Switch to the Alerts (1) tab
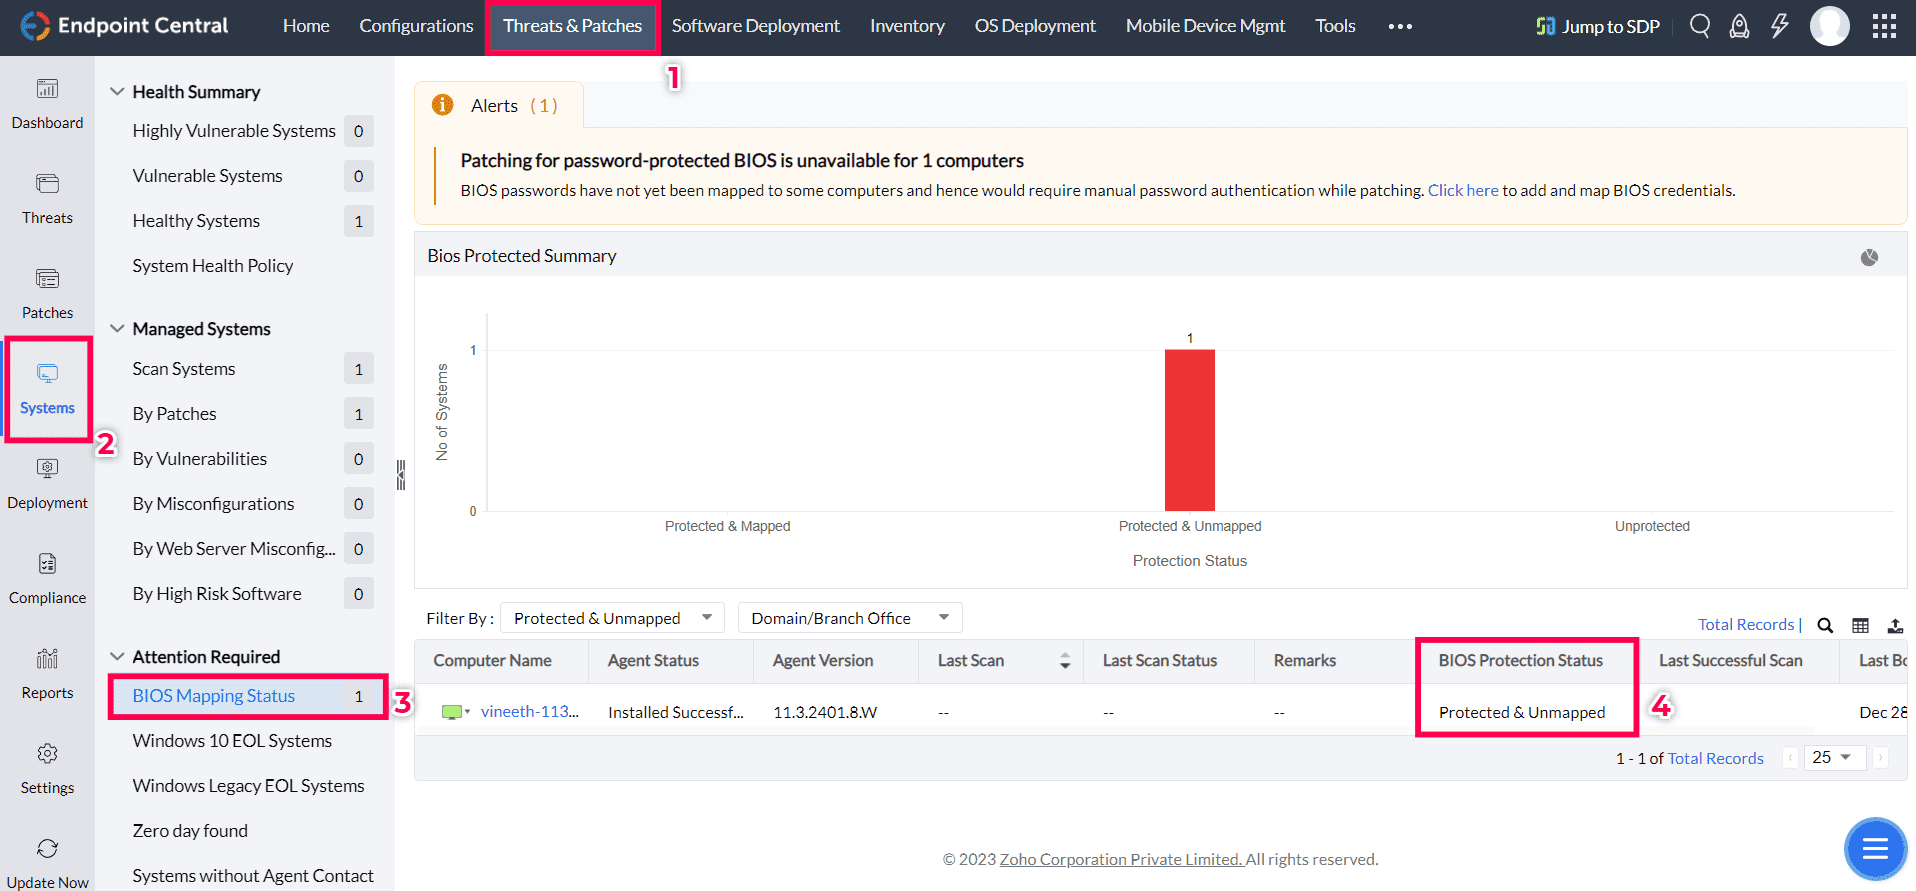 point(499,105)
